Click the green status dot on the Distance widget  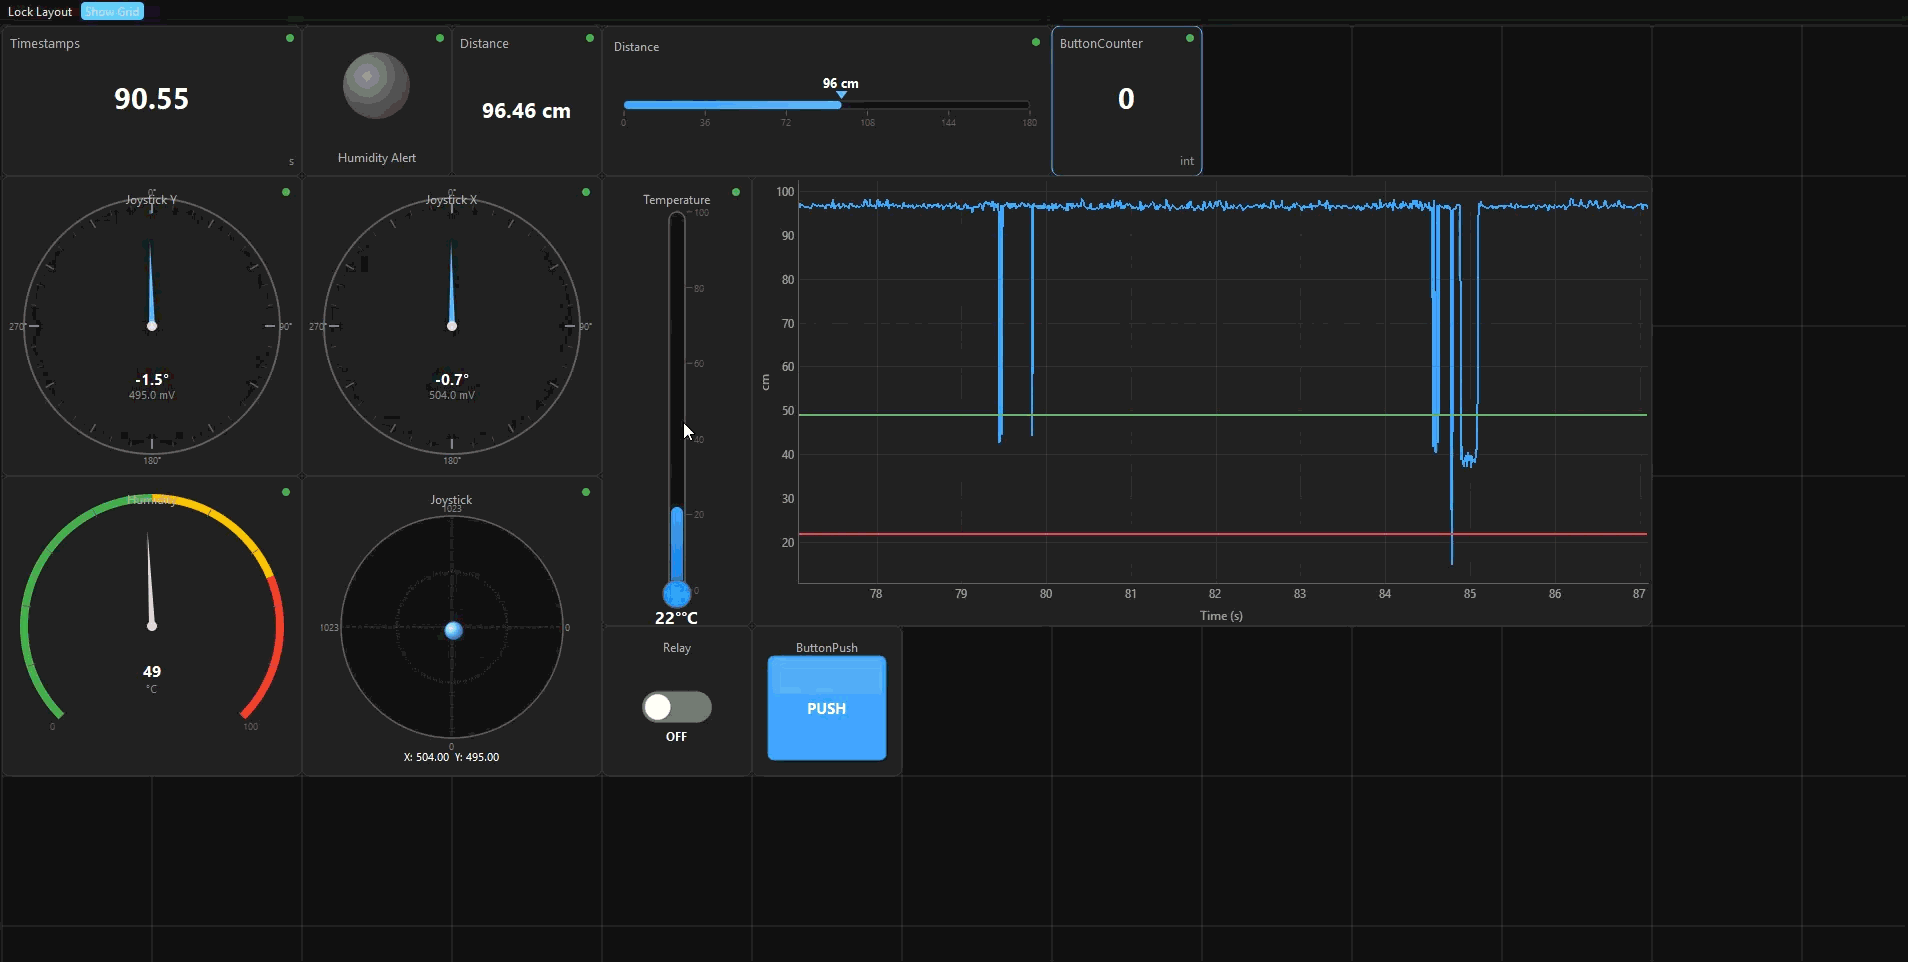click(x=589, y=38)
